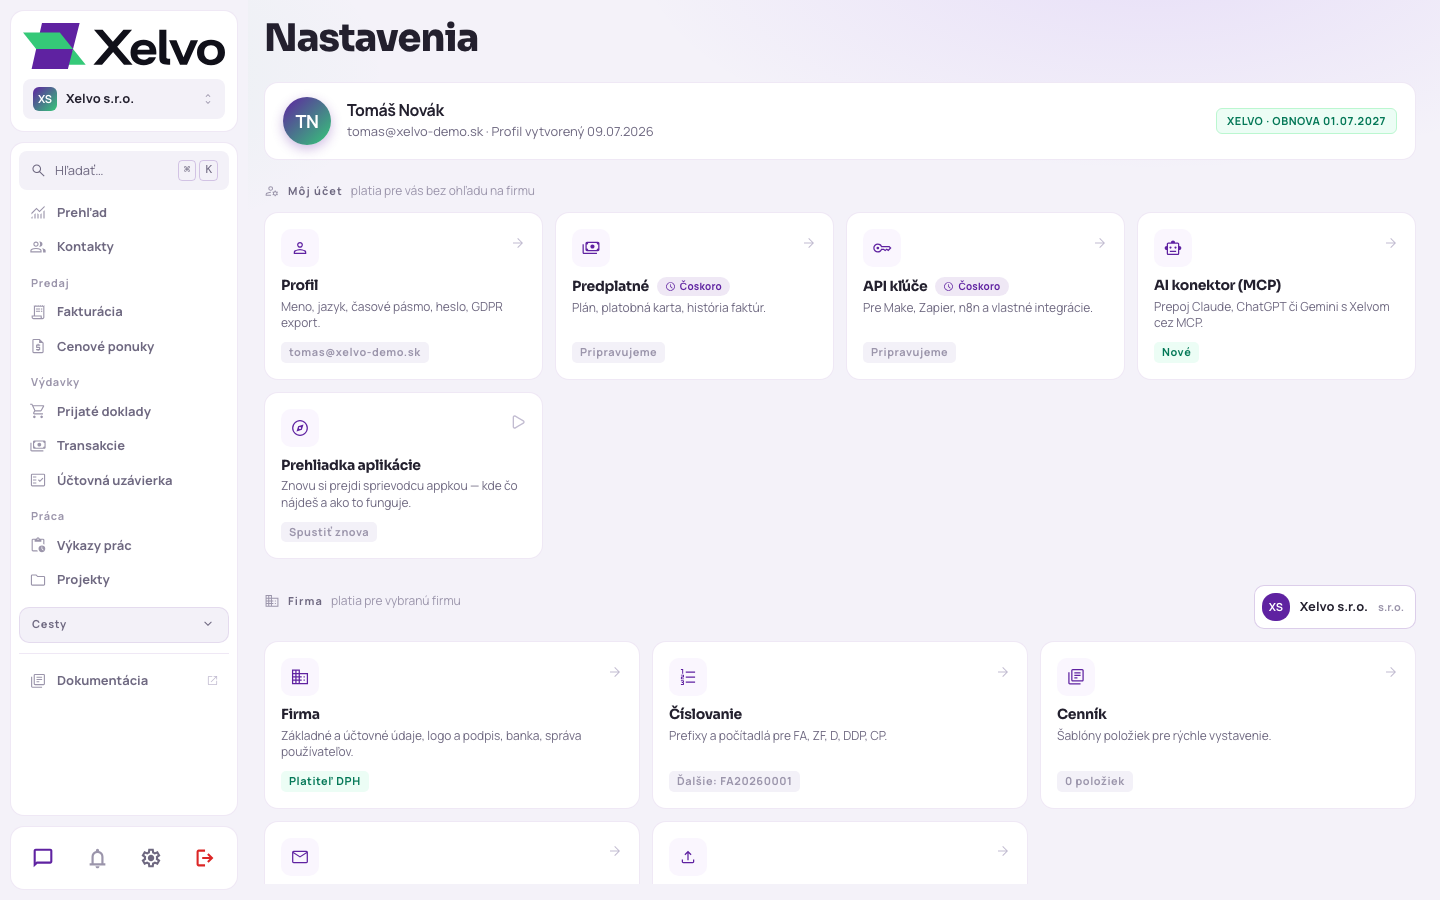Open Kontakty in sidebar
Viewport: 1440px width, 900px height.
(x=124, y=247)
